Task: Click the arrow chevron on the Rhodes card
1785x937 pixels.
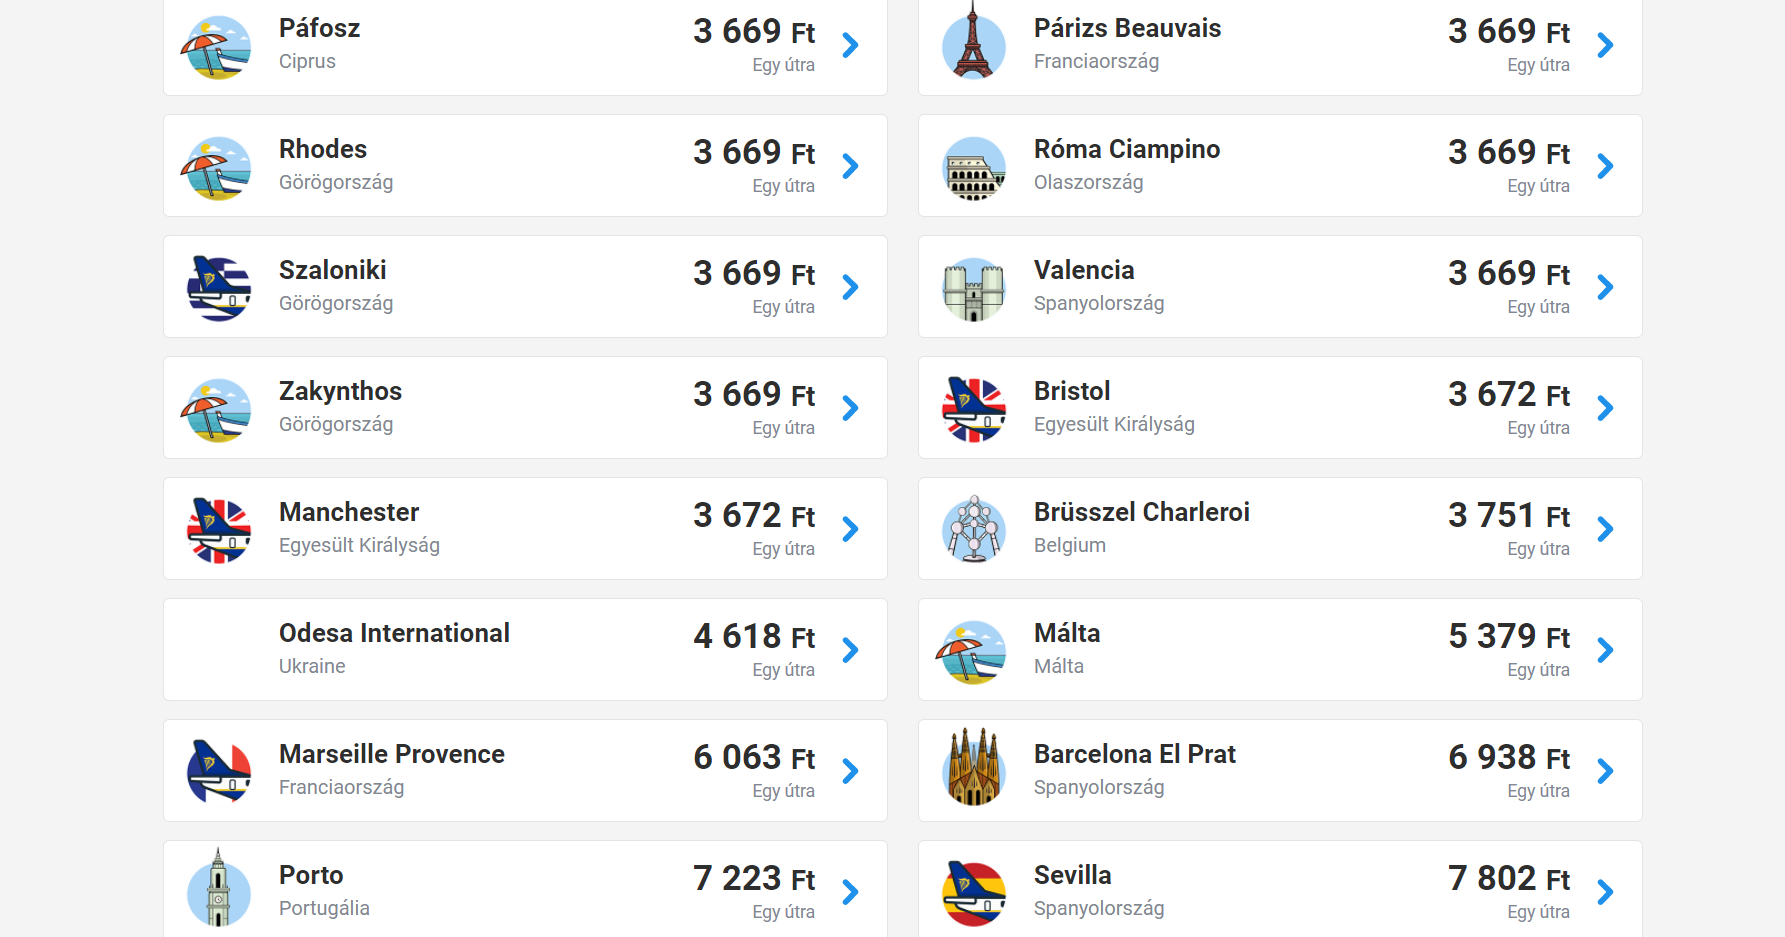Action: coord(850,166)
